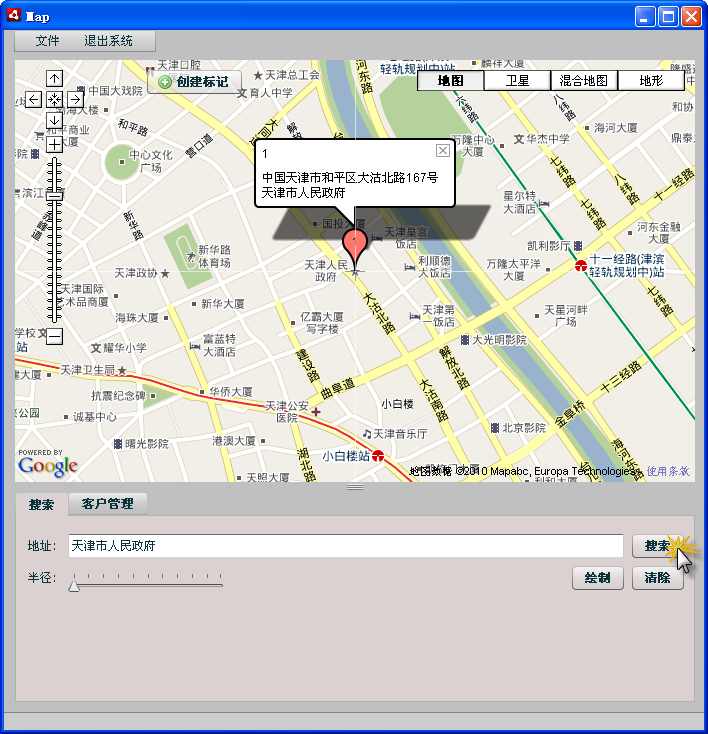Image resolution: width=708 pixels, height=734 pixels.
Task: Click the 北京影院 cinema icon
Action: pyautogui.click(x=494, y=427)
